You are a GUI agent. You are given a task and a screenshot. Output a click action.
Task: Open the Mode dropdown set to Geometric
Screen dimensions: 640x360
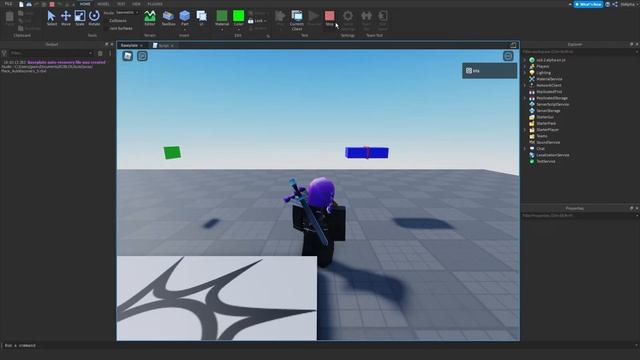(127, 13)
